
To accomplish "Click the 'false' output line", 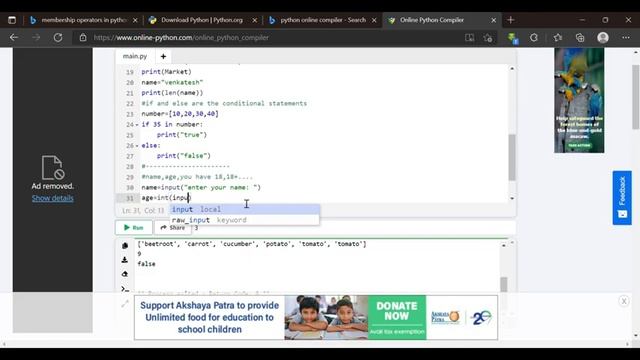I will pyautogui.click(x=147, y=264).
